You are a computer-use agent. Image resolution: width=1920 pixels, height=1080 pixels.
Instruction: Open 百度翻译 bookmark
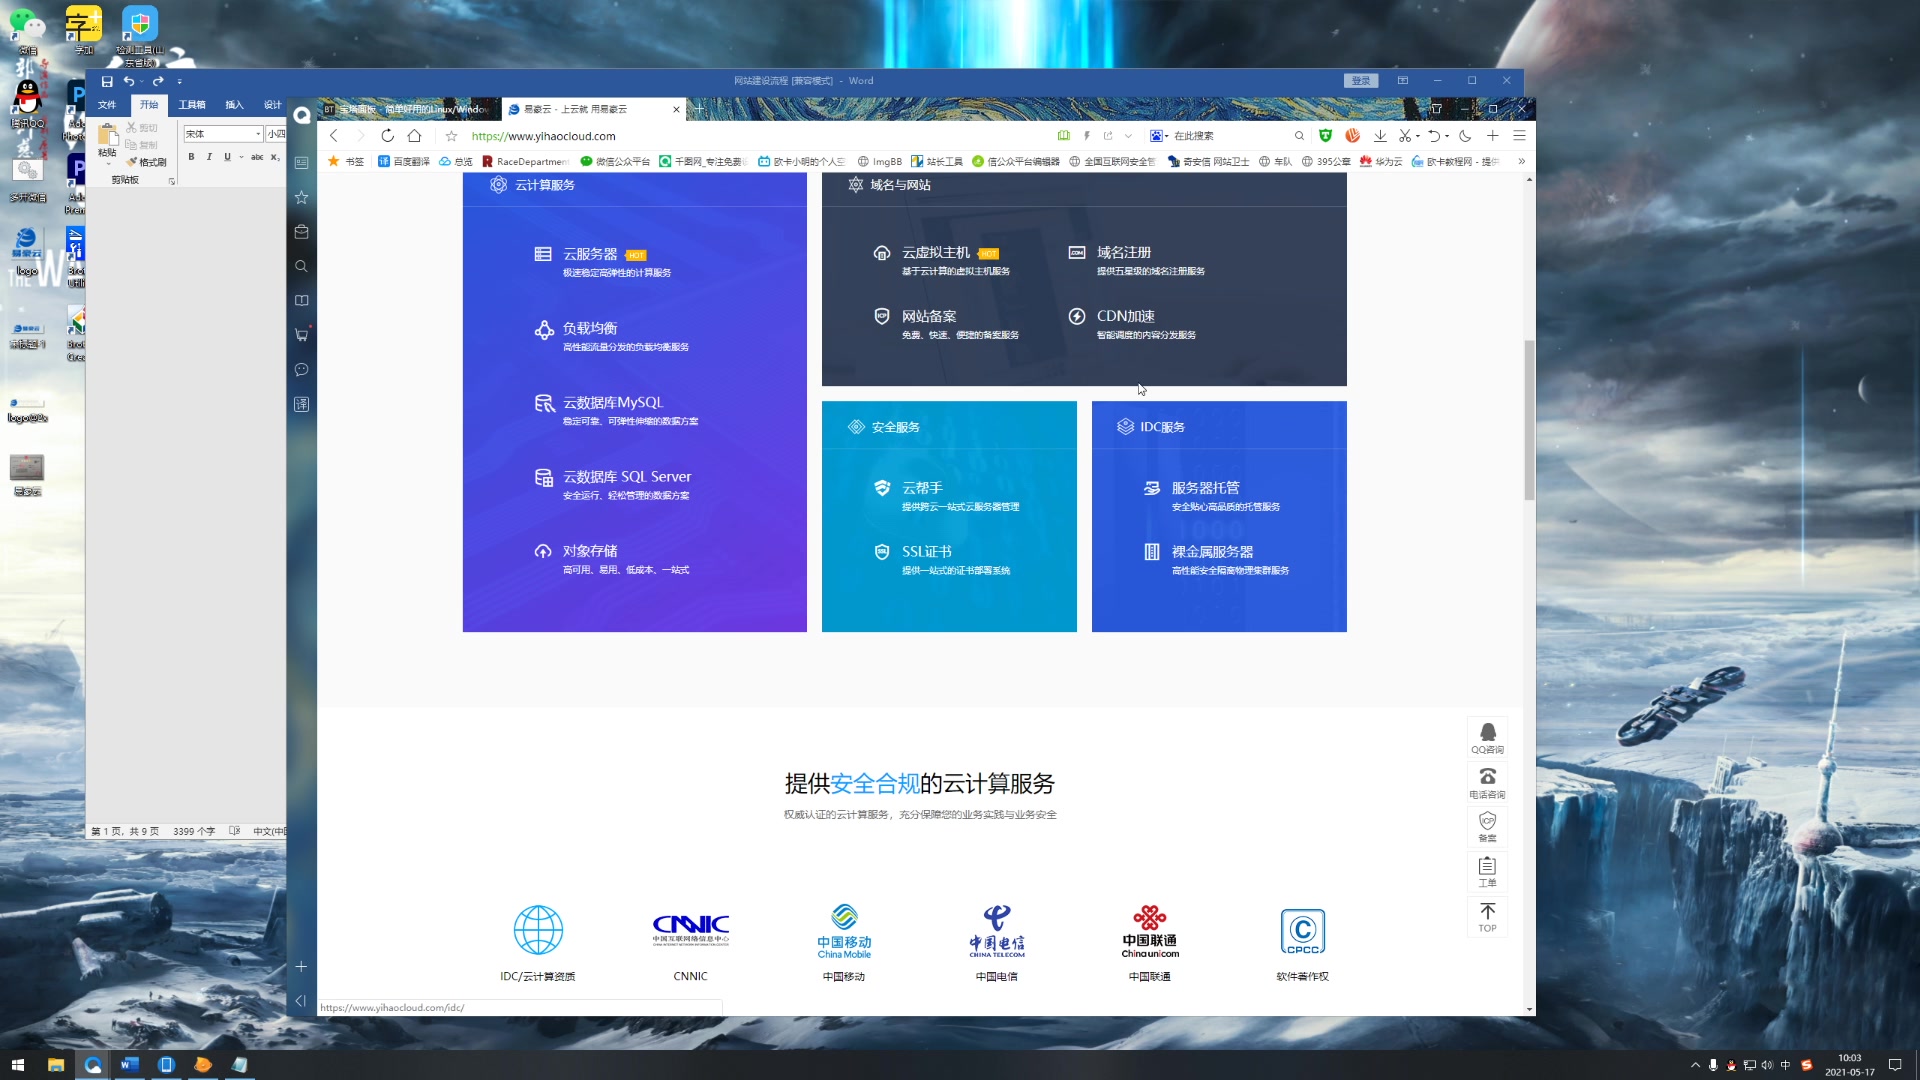click(x=404, y=161)
